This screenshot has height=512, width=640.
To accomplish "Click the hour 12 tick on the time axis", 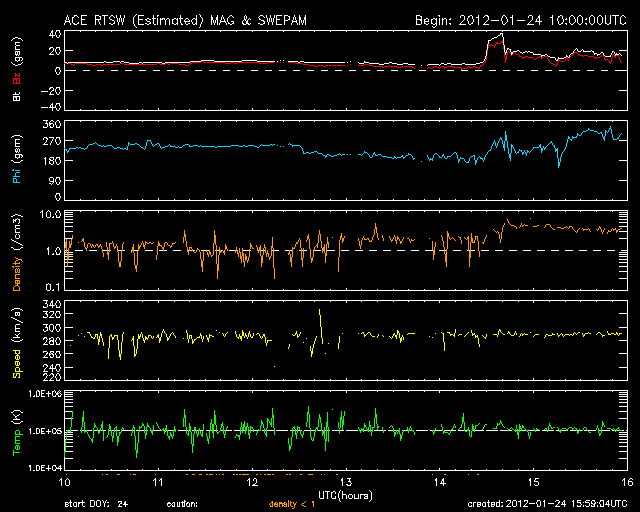I will click(x=251, y=481).
